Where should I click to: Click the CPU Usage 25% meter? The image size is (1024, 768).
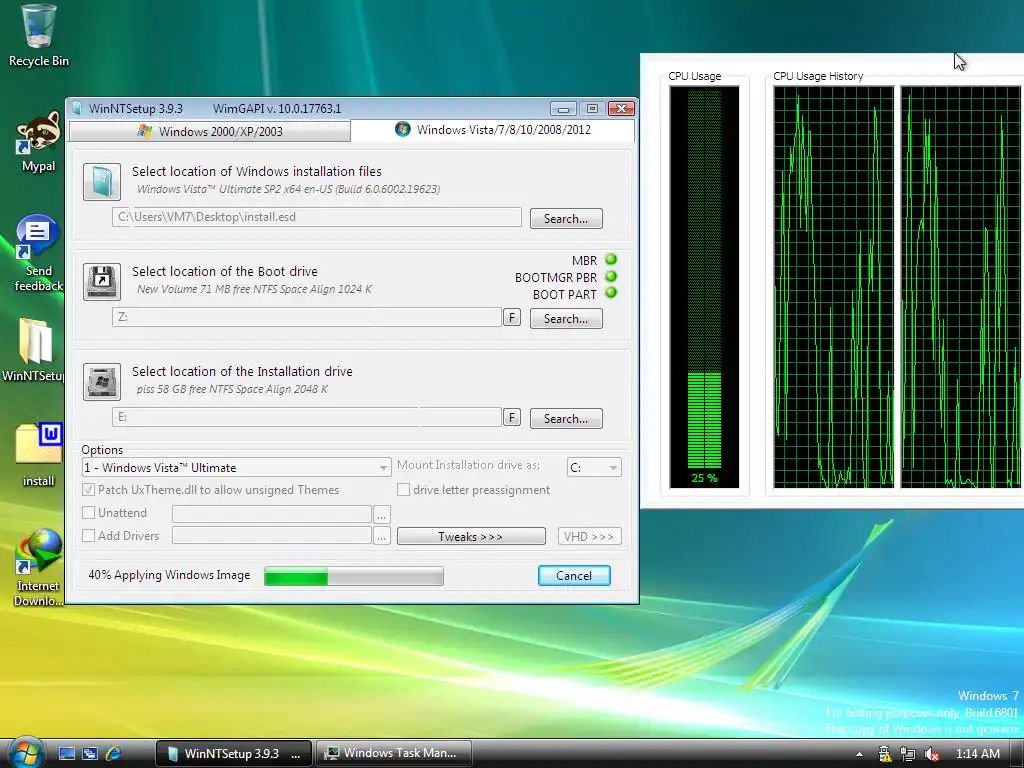704,287
